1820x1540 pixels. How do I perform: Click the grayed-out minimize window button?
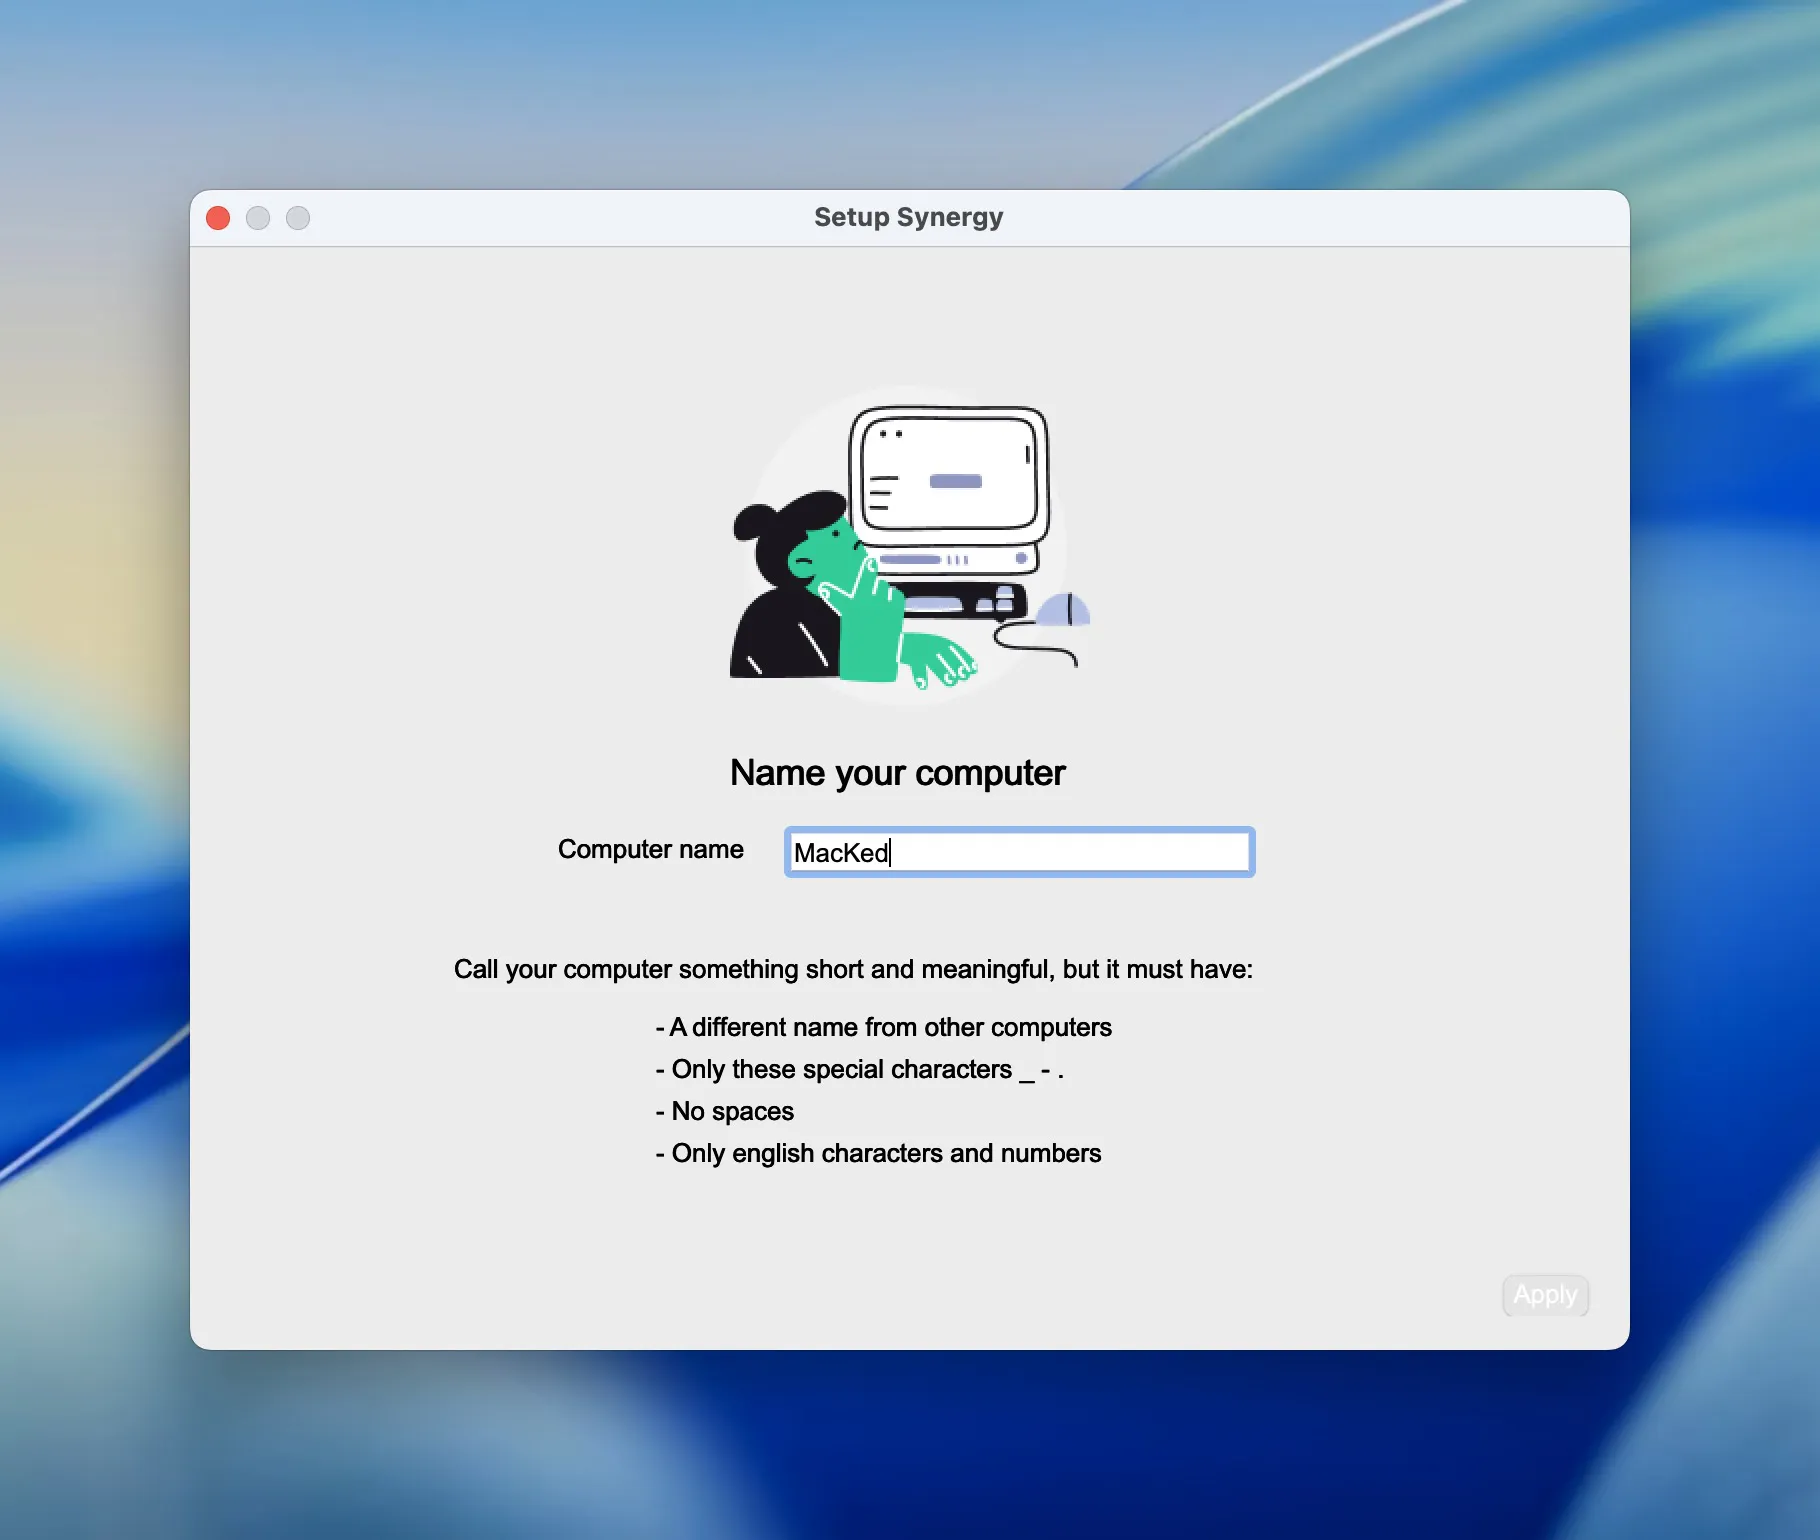pyautogui.click(x=258, y=218)
